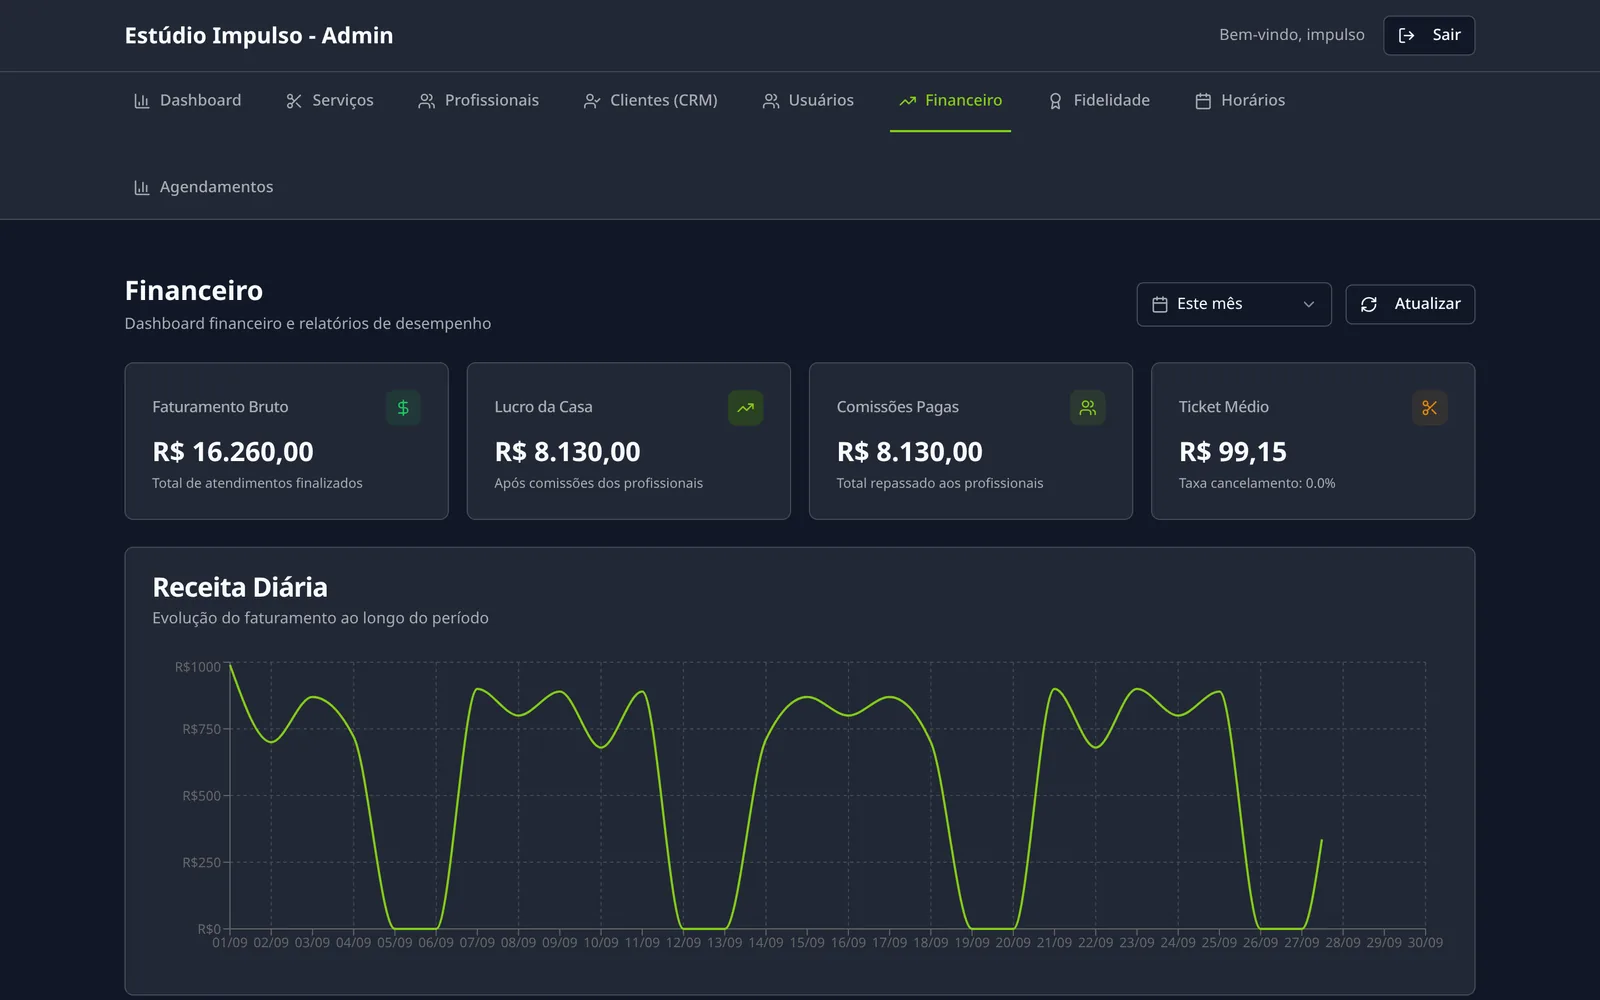Select the active Financeiro tab
Image resolution: width=1600 pixels, height=1000 pixels.
click(951, 101)
